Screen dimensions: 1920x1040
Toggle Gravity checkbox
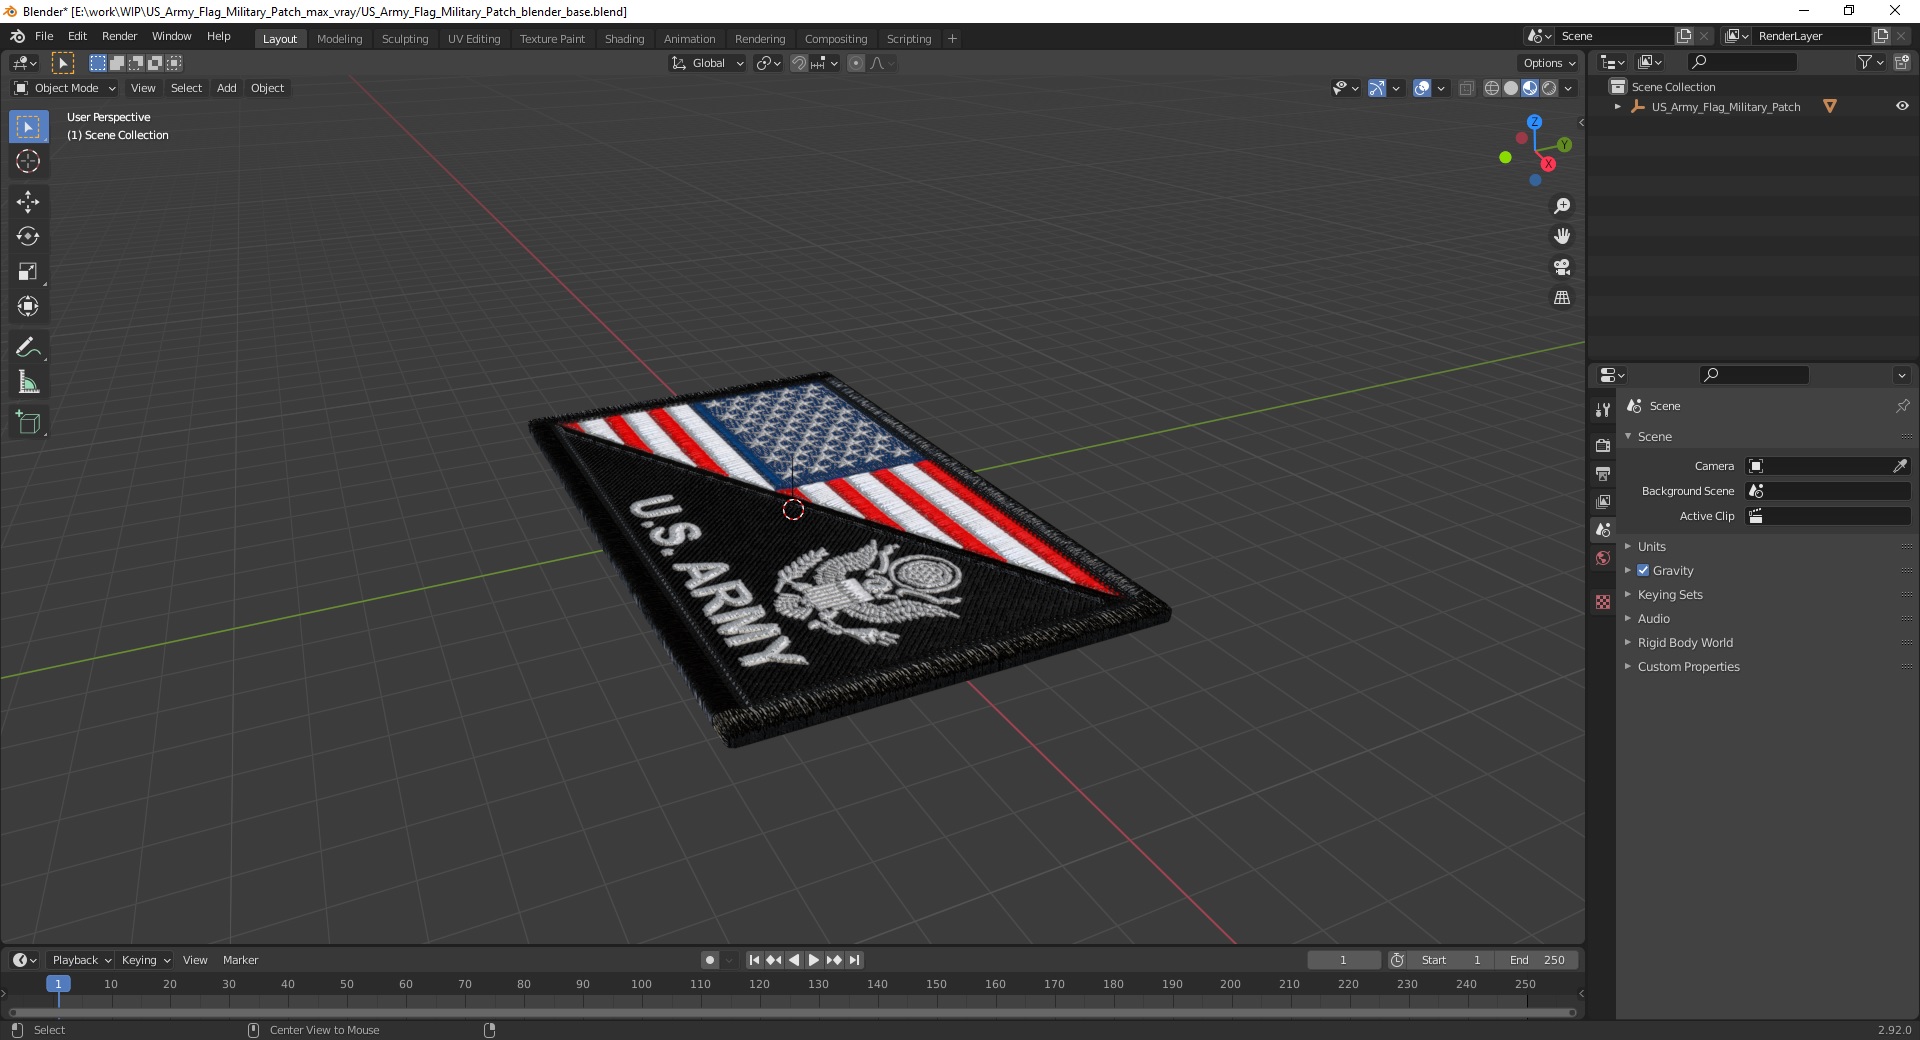click(x=1643, y=571)
